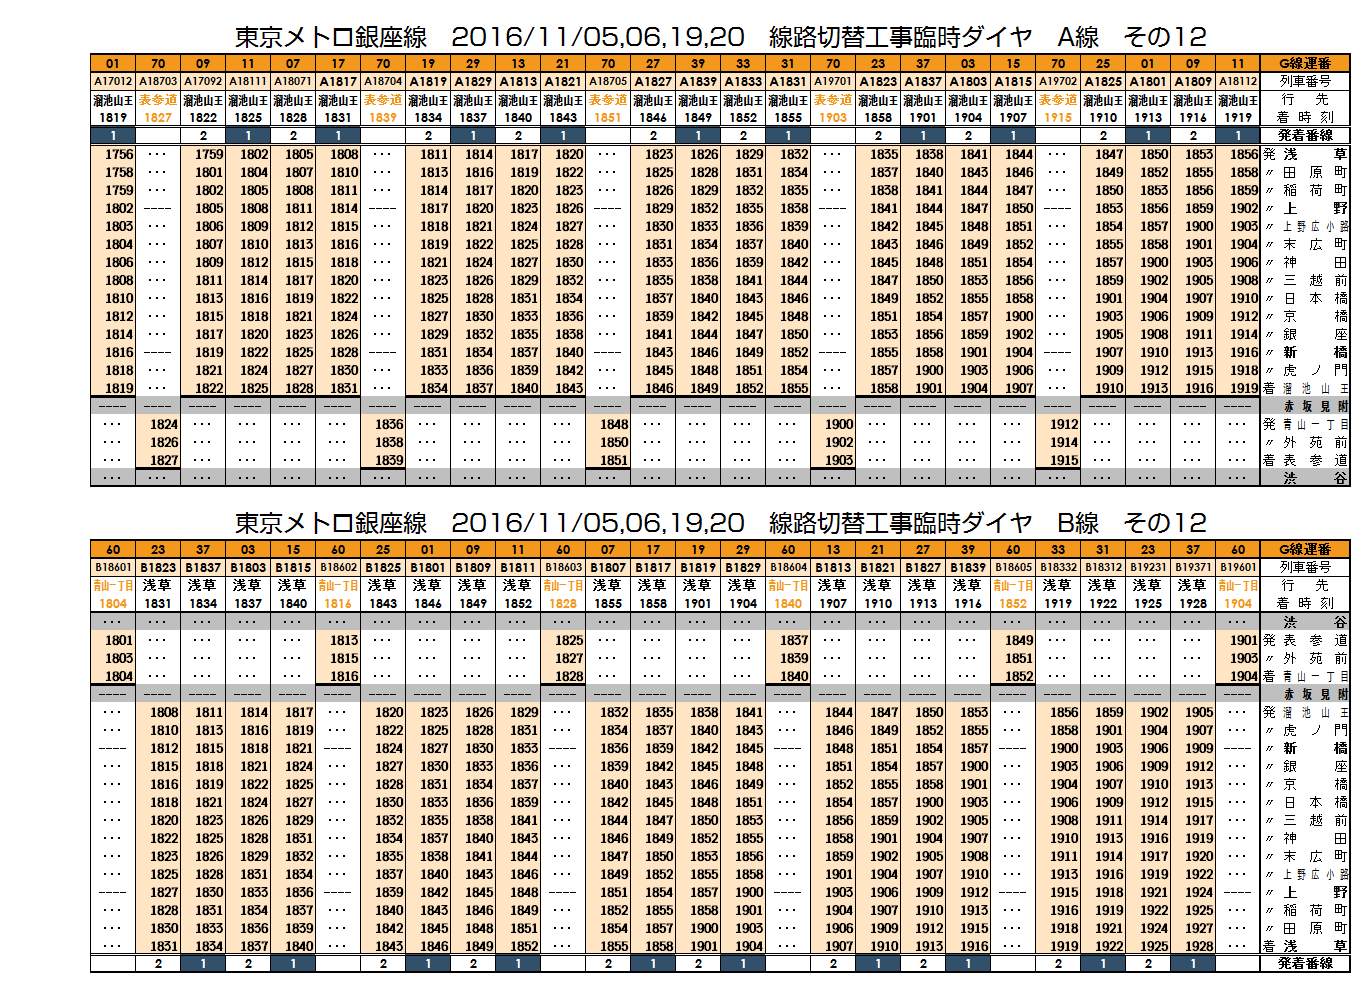This screenshot has width=1351, height=991.
Task: Click 1756 departure time under train A17012
Action: click(119, 154)
